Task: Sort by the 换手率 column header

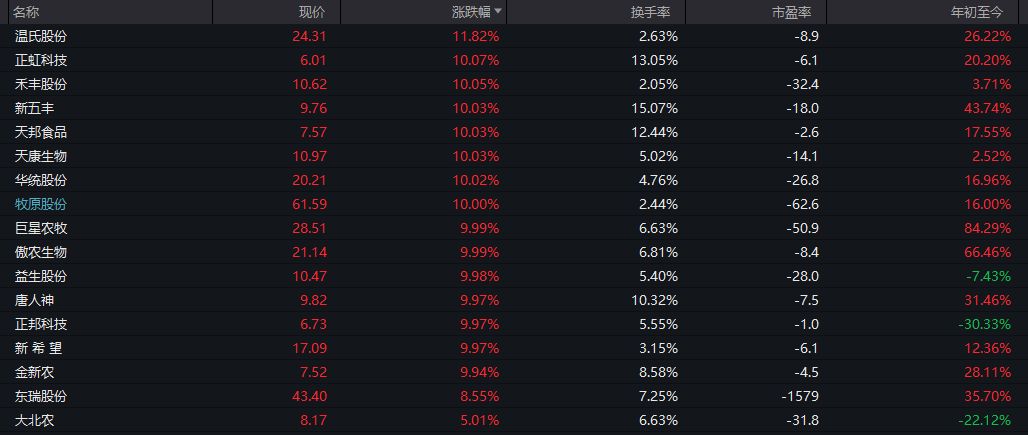Action: (x=657, y=12)
